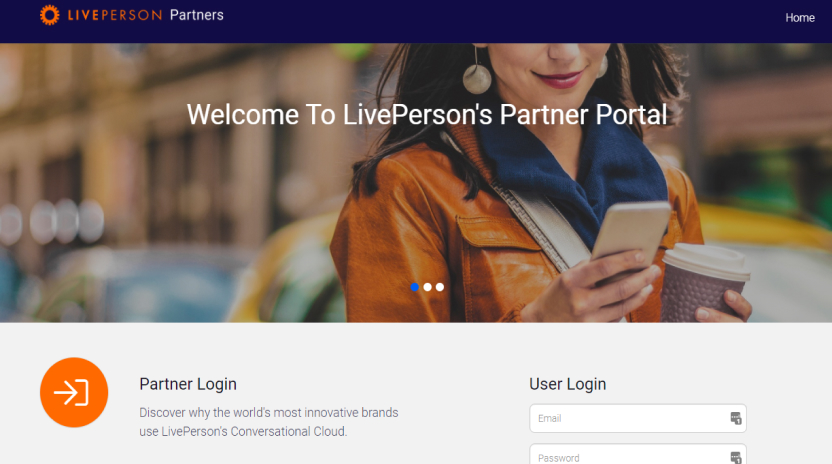Open password manager icon in Email field

[736, 418]
